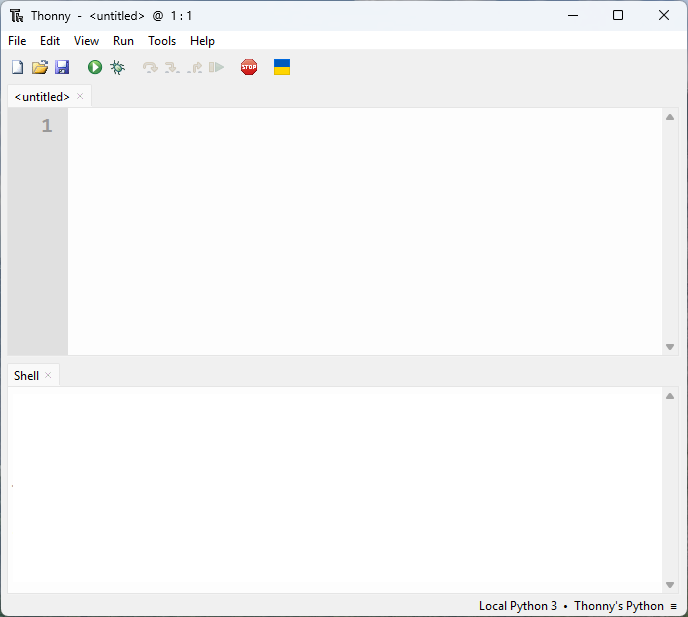Click the Step over debugger icon
The height and width of the screenshot is (617, 688).
point(150,67)
